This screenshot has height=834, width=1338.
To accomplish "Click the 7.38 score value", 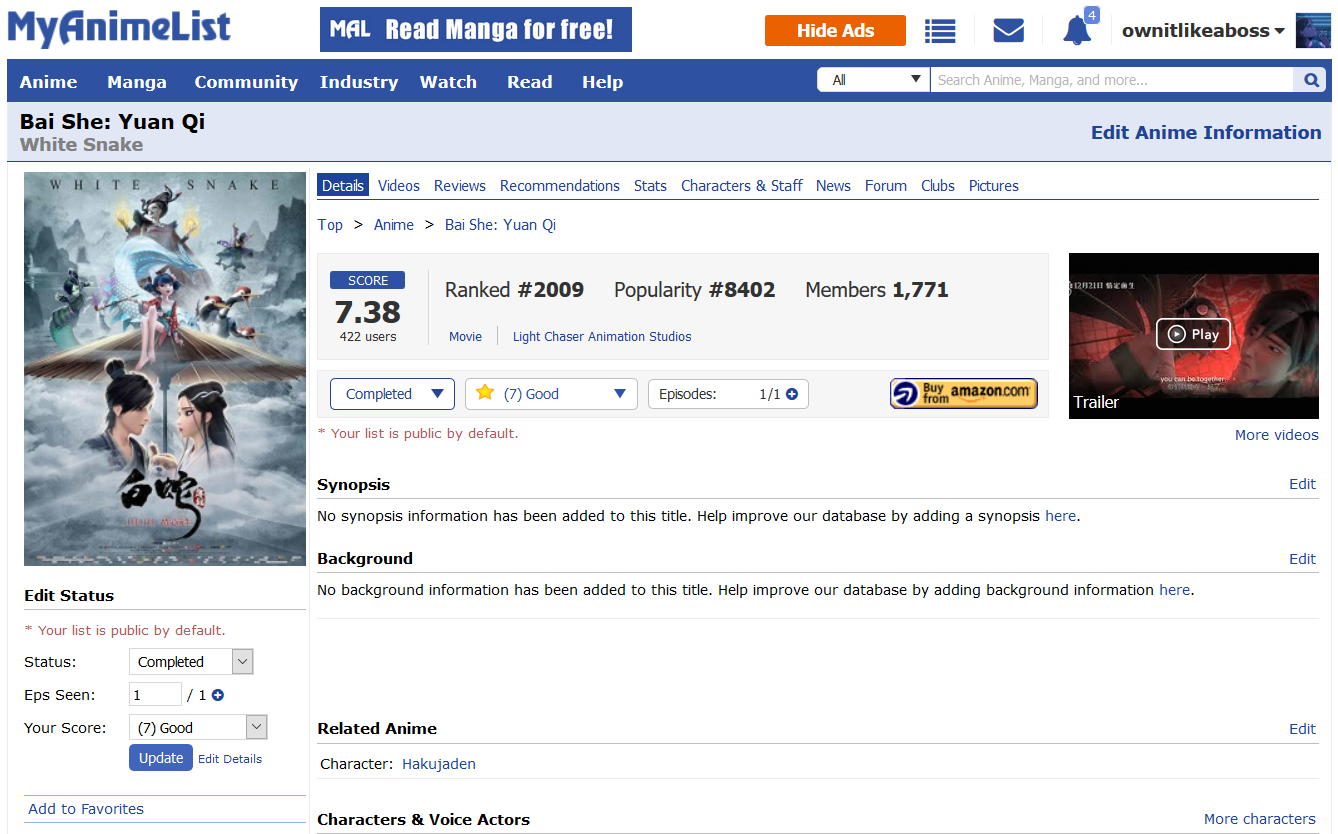I will pos(367,312).
